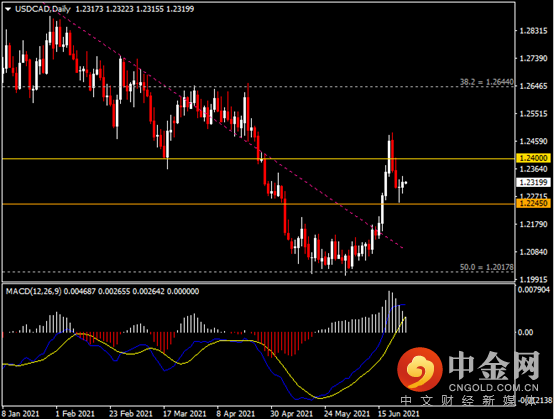Select the dashed magenta descending trendline

pyautogui.click(x=226, y=128)
